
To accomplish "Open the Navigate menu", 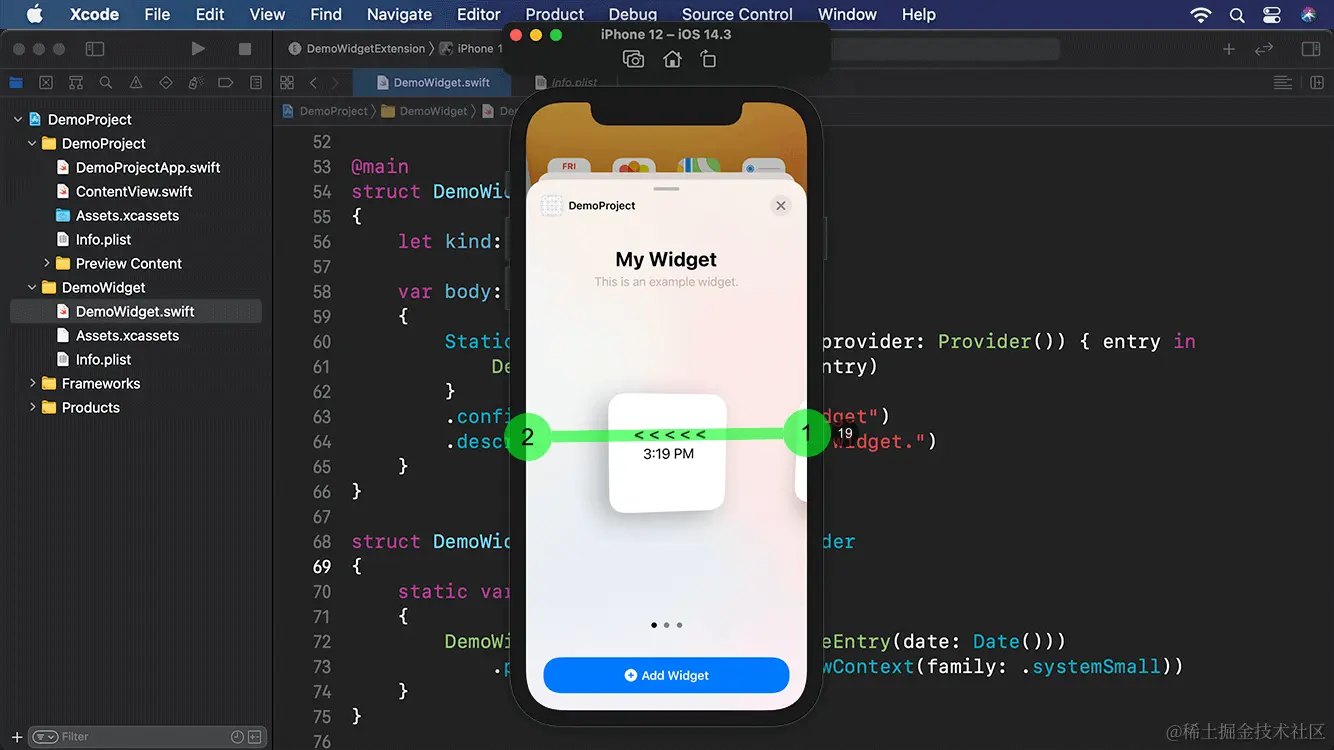I will coord(399,14).
